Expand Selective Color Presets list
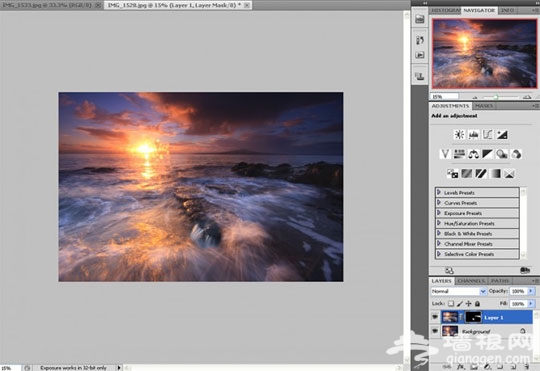Viewport: 540px width, 371px height. (x=439, y=254)
